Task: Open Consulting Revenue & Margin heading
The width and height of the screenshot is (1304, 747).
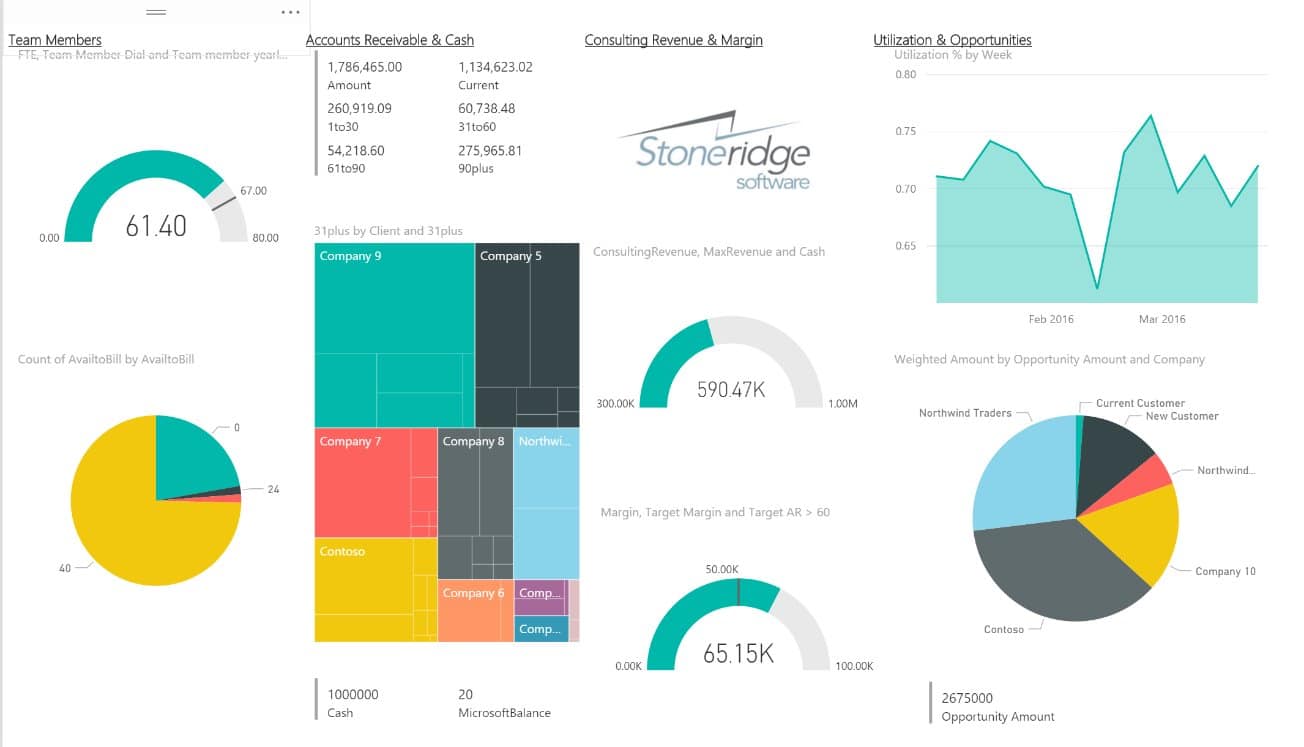Action: tap(674, 40)
